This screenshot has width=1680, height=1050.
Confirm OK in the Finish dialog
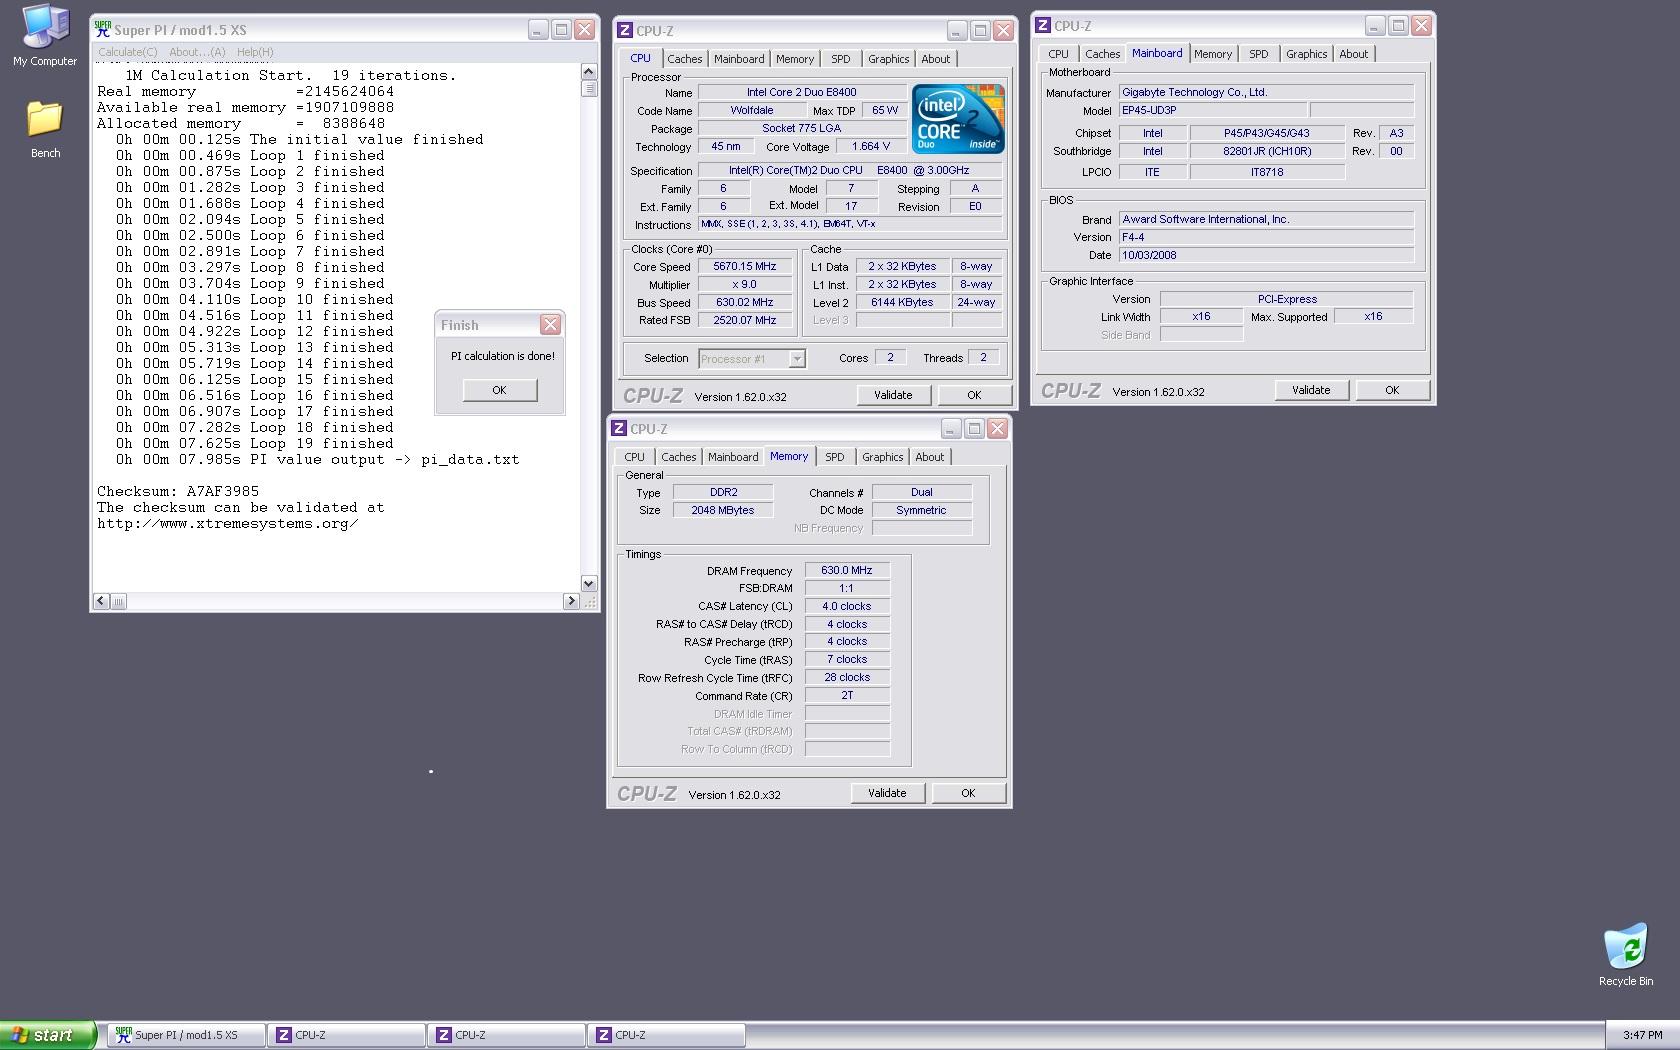(x=499, y=390)
